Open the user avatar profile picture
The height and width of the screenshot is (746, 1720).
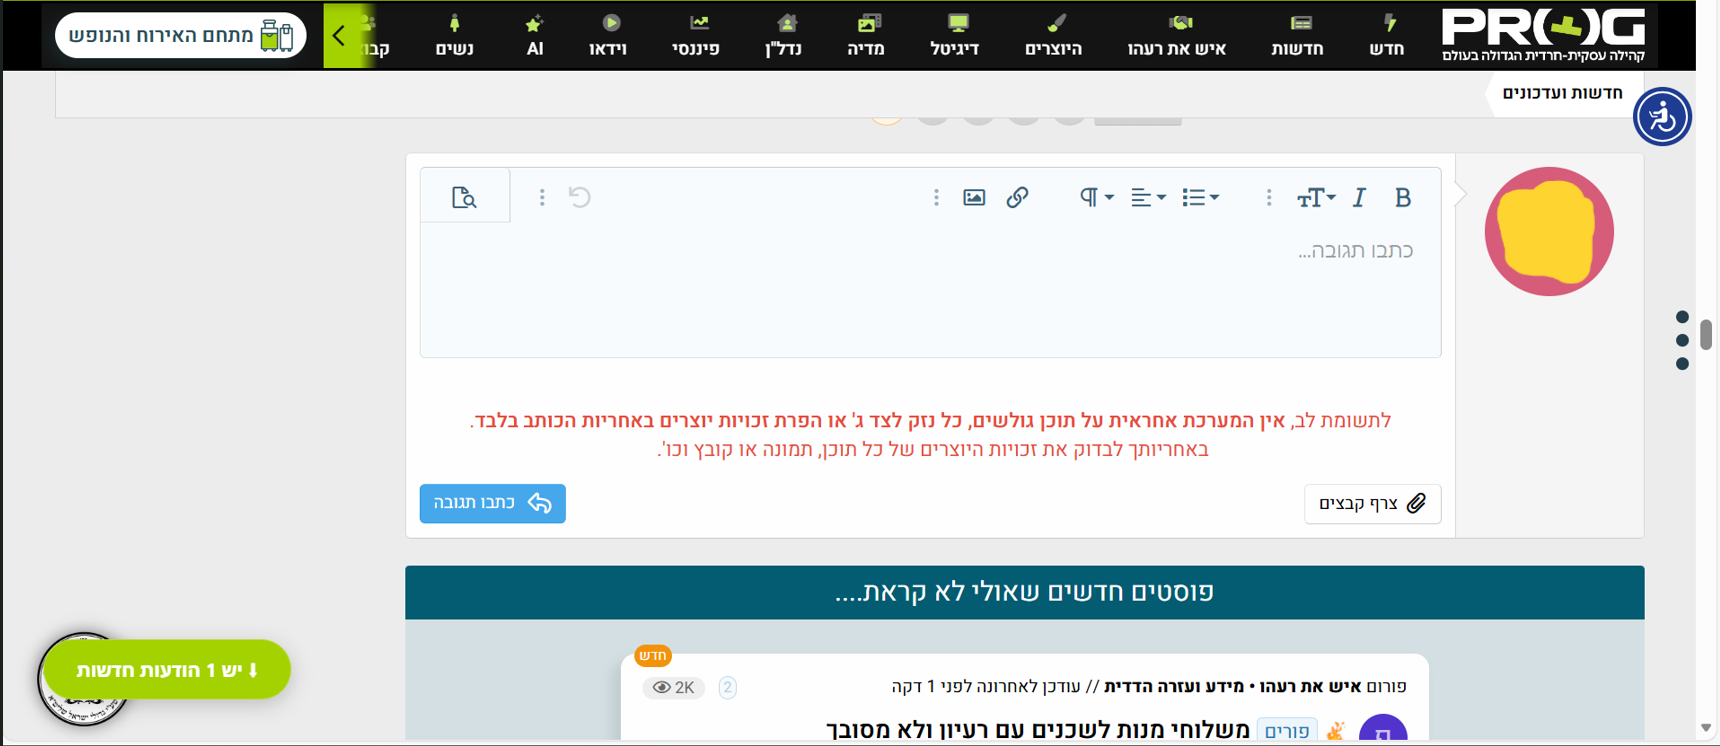click(1549, 231)
